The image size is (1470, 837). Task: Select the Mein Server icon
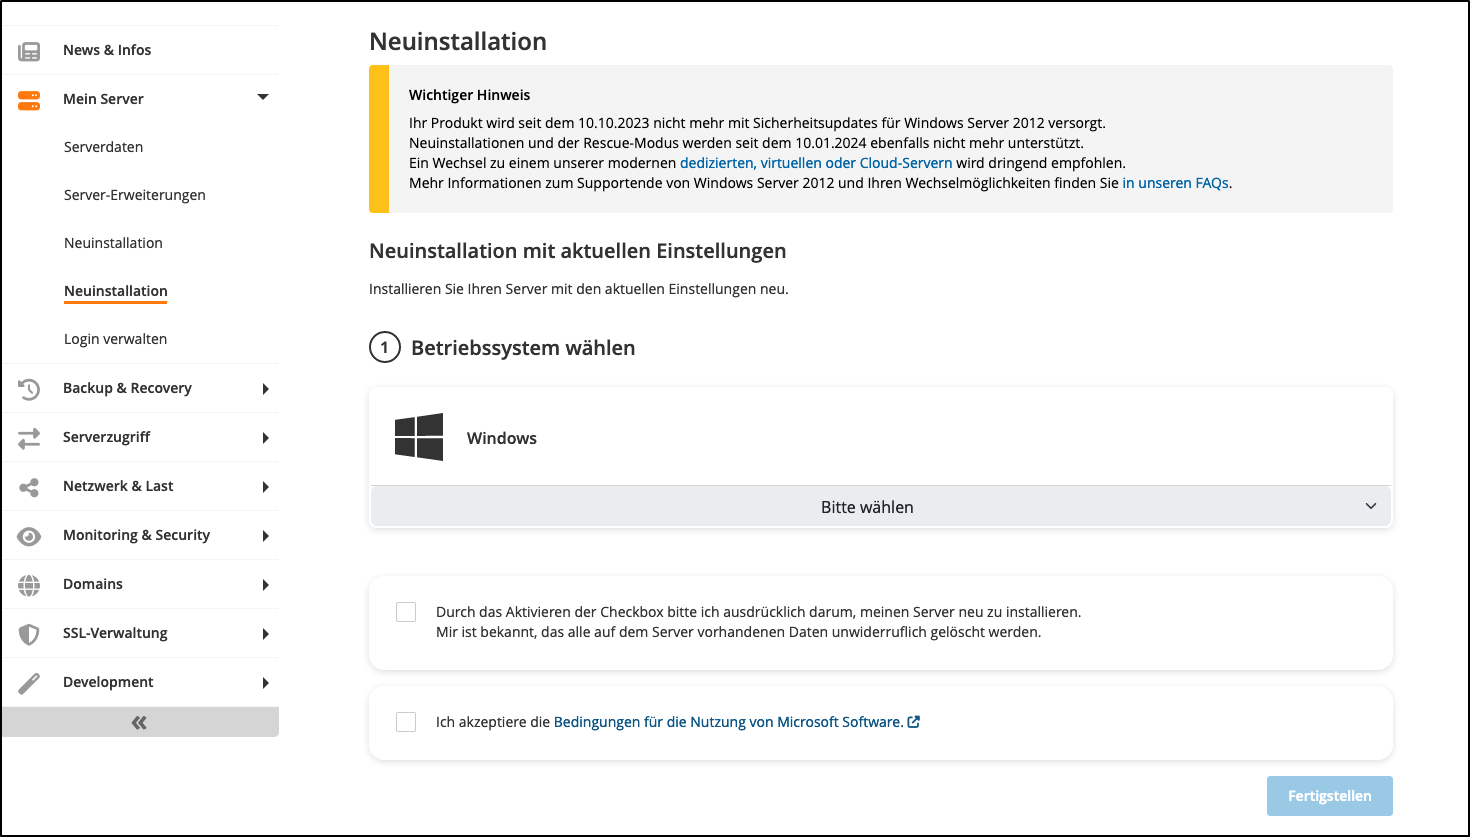point(30,98)
